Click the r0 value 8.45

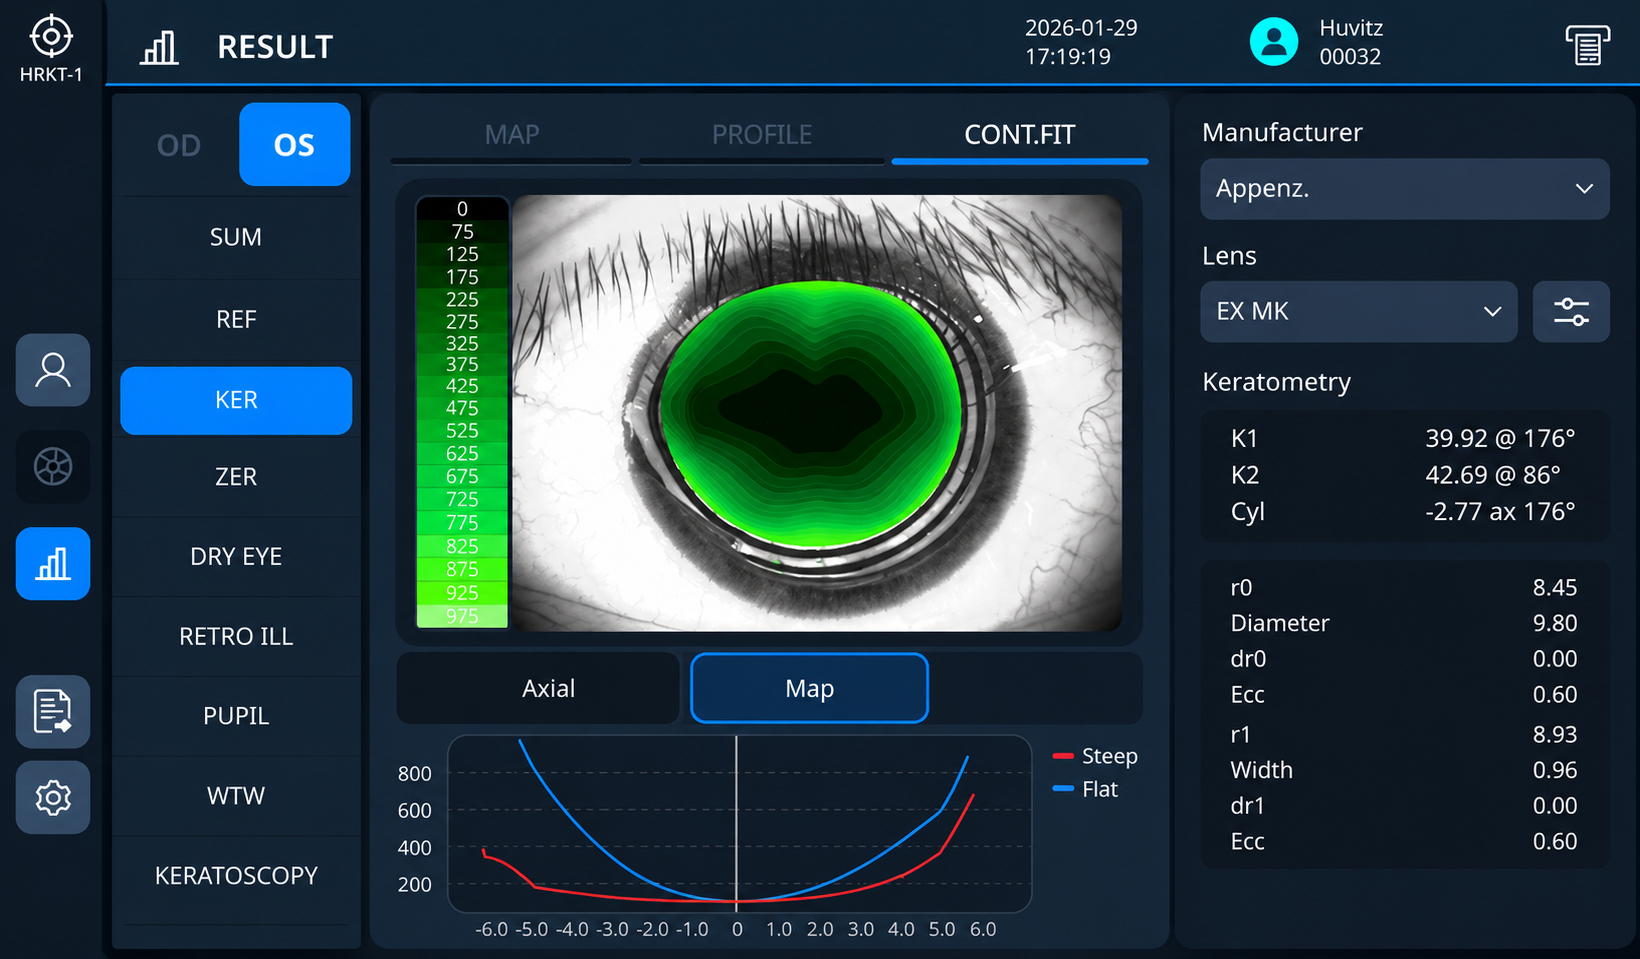[x=1555, y=588]
